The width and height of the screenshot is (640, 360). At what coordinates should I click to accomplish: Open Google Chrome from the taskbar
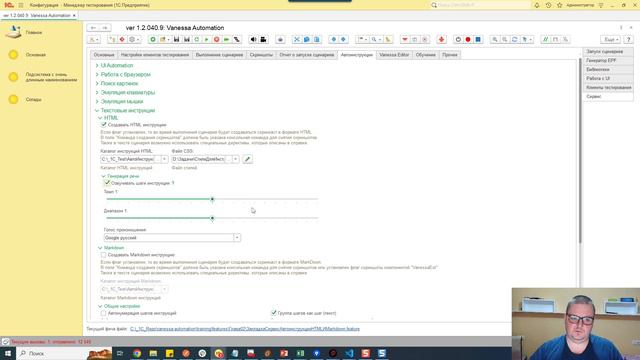click(137, 353)
